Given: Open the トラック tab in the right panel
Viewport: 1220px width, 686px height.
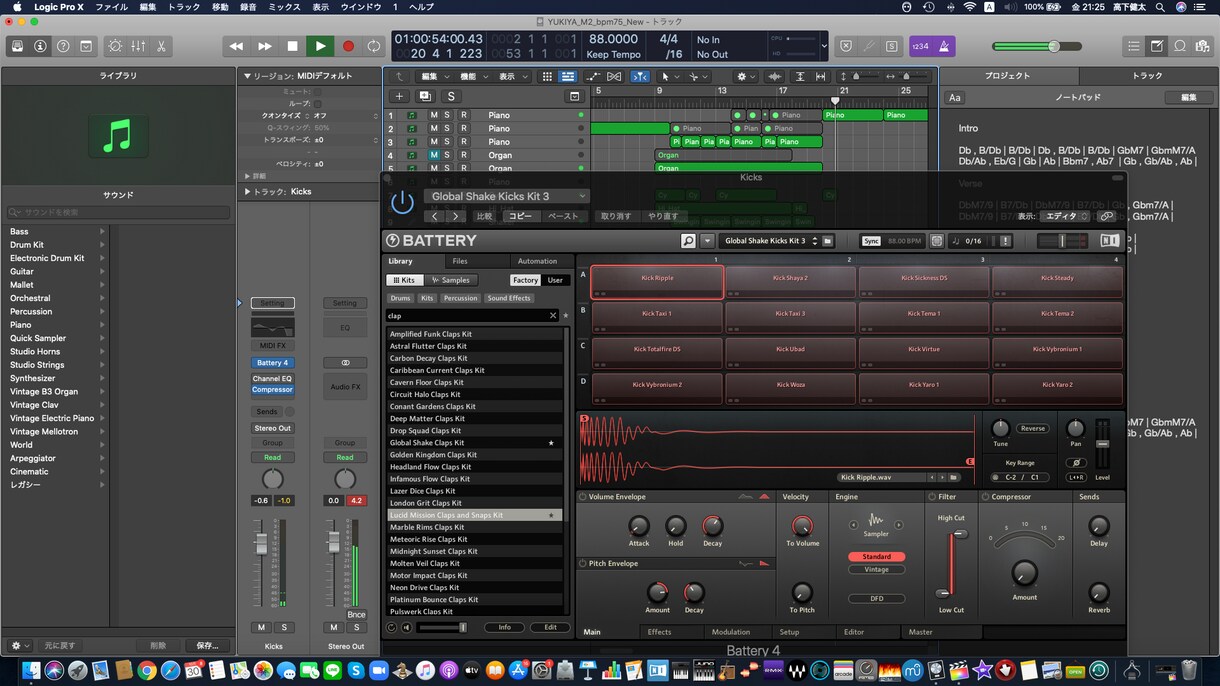Looking at the screenshot, I should (1147, 76).
